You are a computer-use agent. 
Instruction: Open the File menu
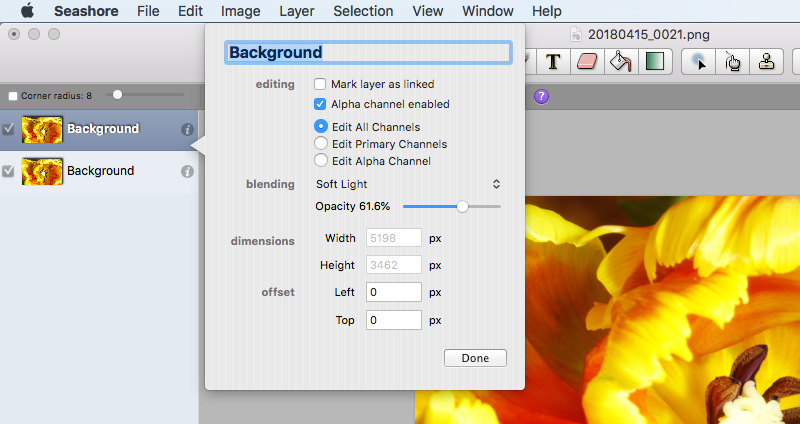pos(148,11)
